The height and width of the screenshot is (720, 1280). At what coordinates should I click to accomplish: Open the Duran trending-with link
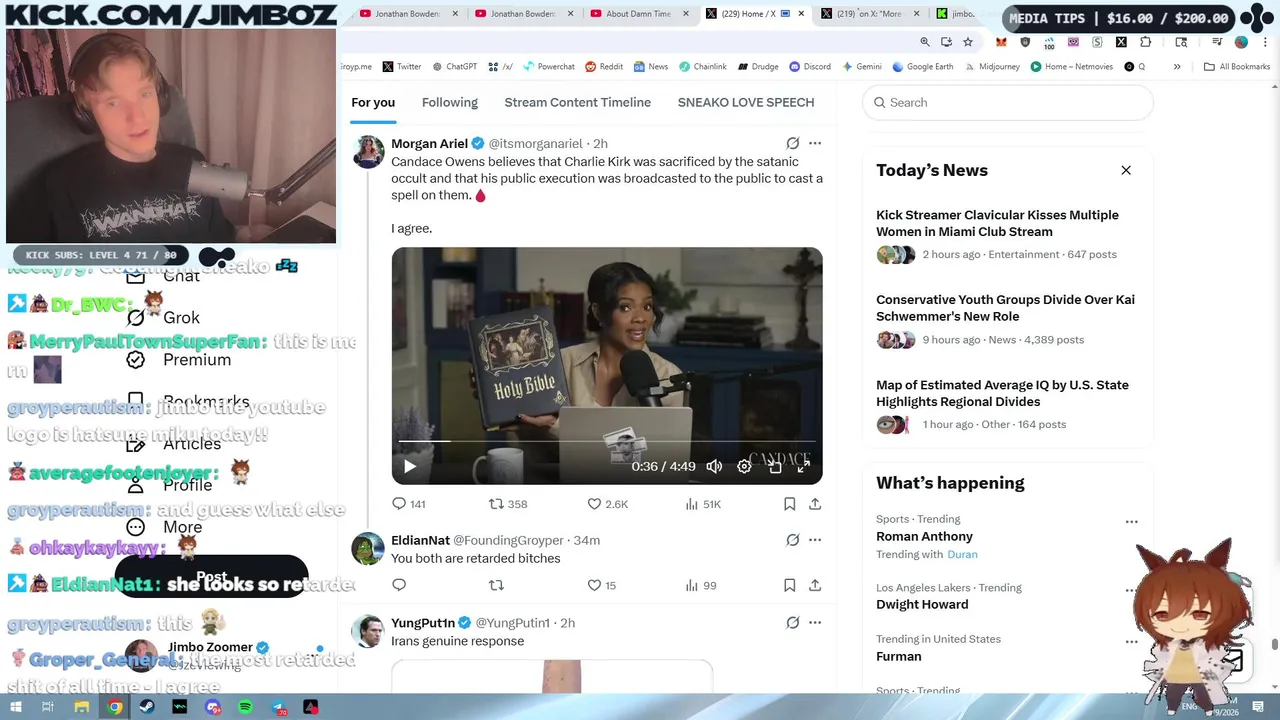[x=962, y=554]
